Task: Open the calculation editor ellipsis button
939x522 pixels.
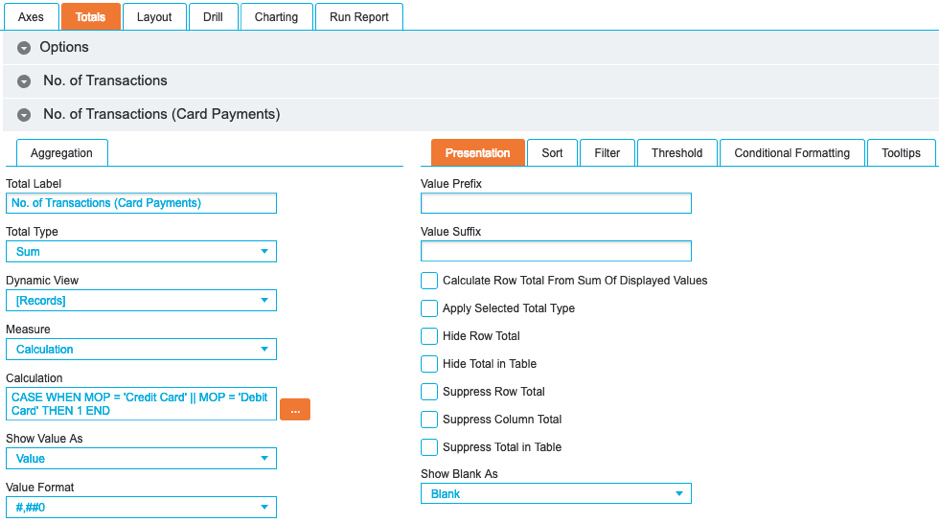Action: [x=295, y=409]
